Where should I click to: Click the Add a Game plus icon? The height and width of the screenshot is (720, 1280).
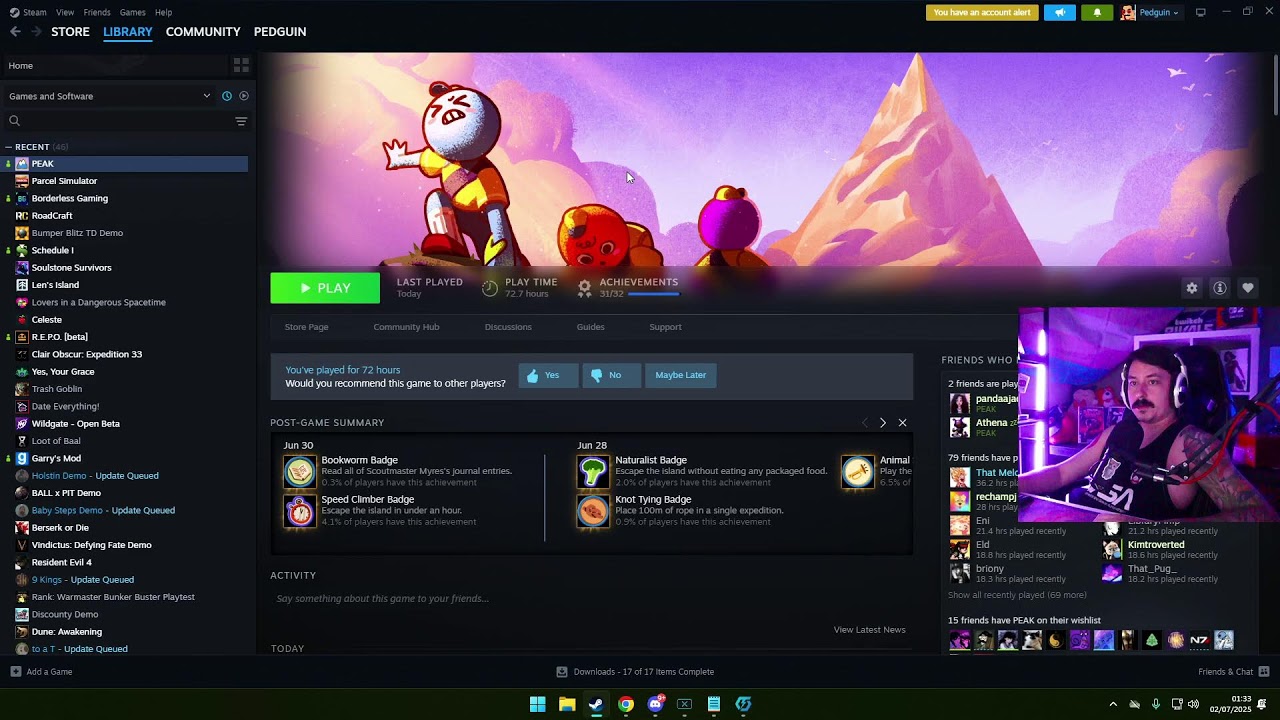tap(15, 672)
